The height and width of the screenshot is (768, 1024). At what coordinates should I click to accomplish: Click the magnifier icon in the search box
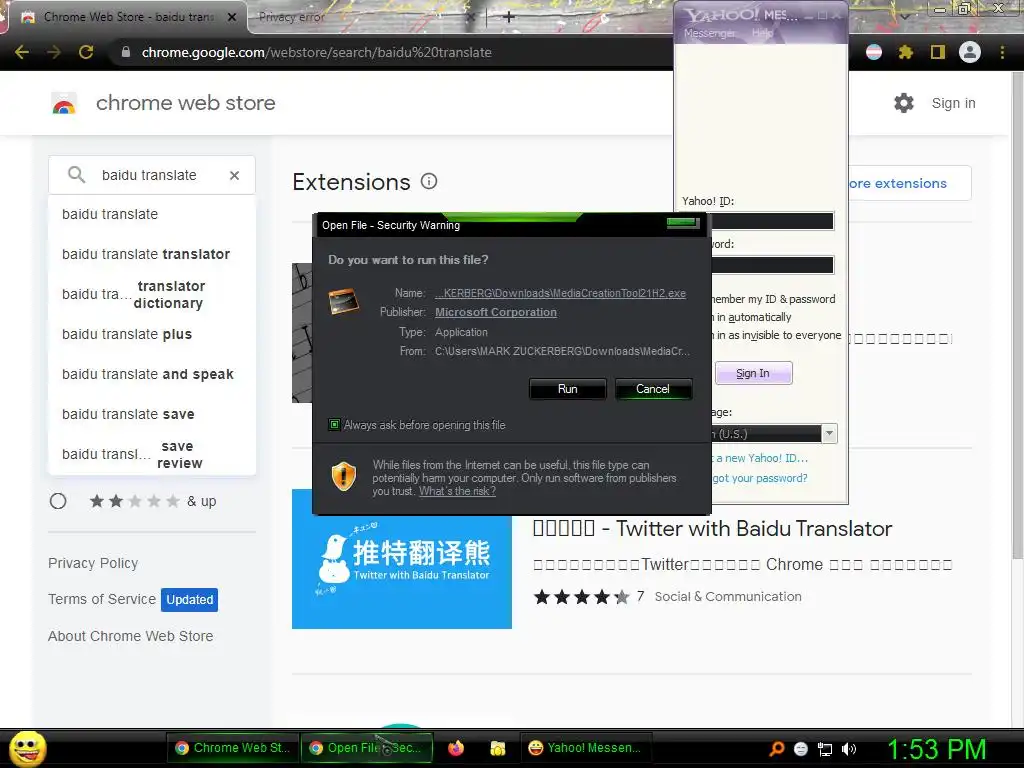[x=76, y=175]
